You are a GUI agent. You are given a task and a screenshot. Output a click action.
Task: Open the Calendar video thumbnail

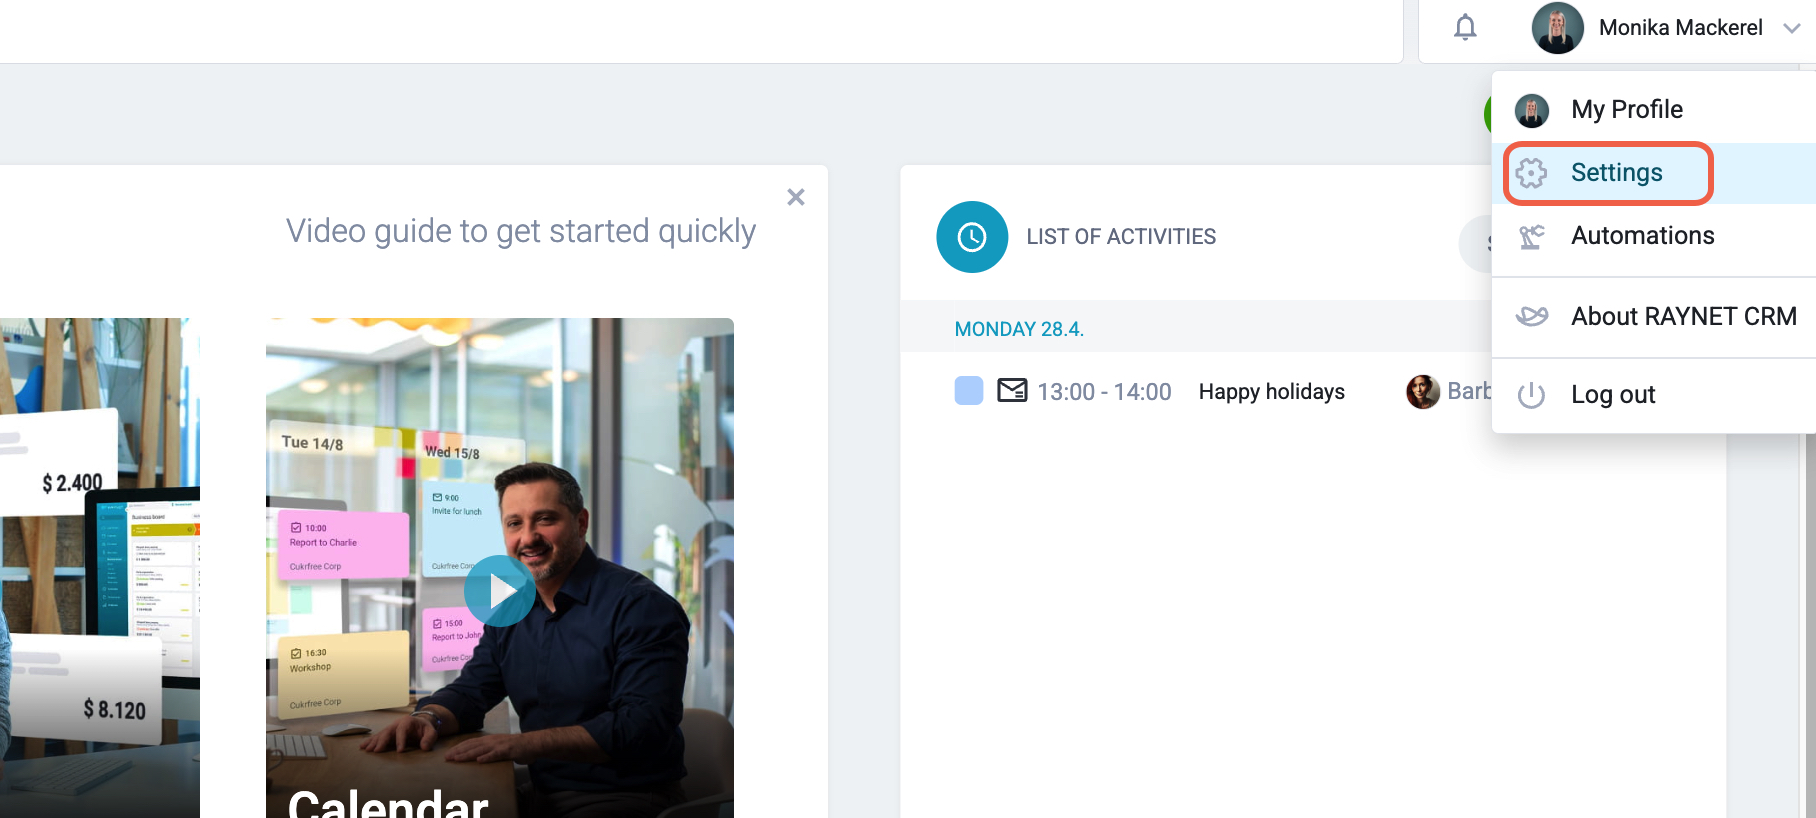coord(500,568)
